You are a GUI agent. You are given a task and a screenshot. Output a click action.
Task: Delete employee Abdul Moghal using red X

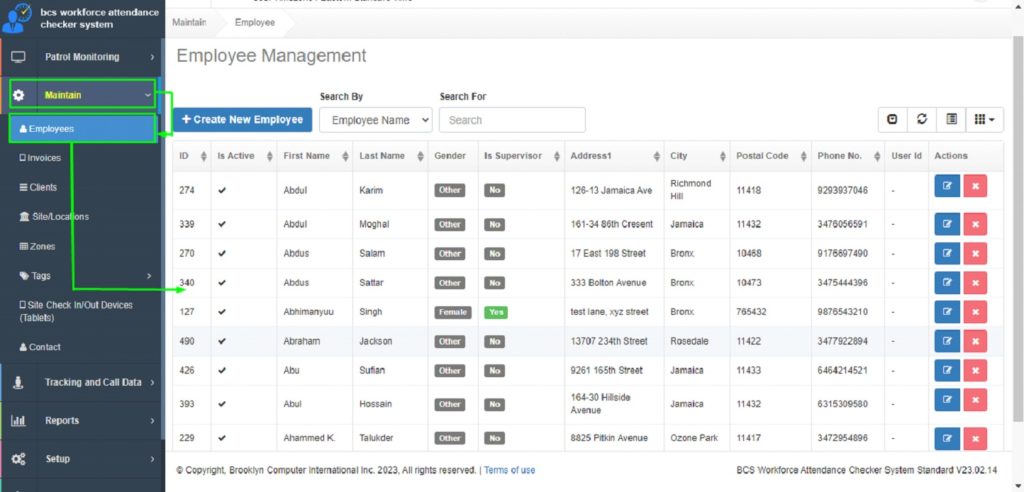pyautogui.click(x=975, y=224)
